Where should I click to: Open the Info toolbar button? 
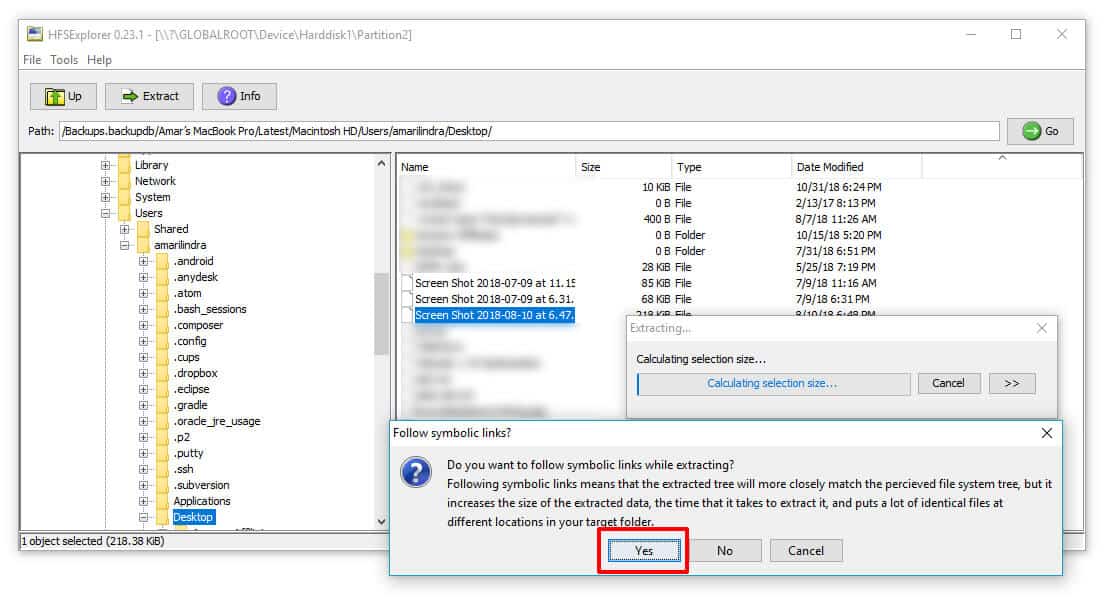coord(239,96)
